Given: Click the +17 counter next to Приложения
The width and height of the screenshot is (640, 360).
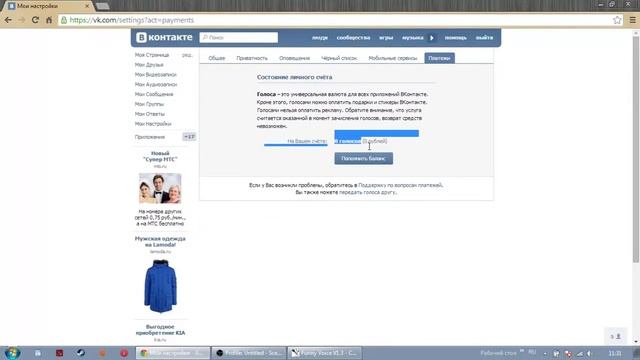Looking at the screenshot, I should pos(189,137).
